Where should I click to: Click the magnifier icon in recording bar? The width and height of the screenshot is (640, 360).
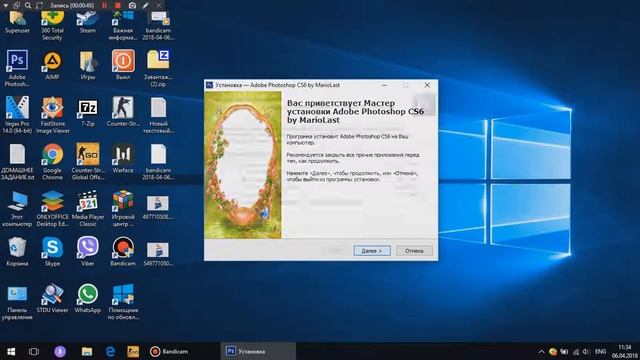[28, 5]
